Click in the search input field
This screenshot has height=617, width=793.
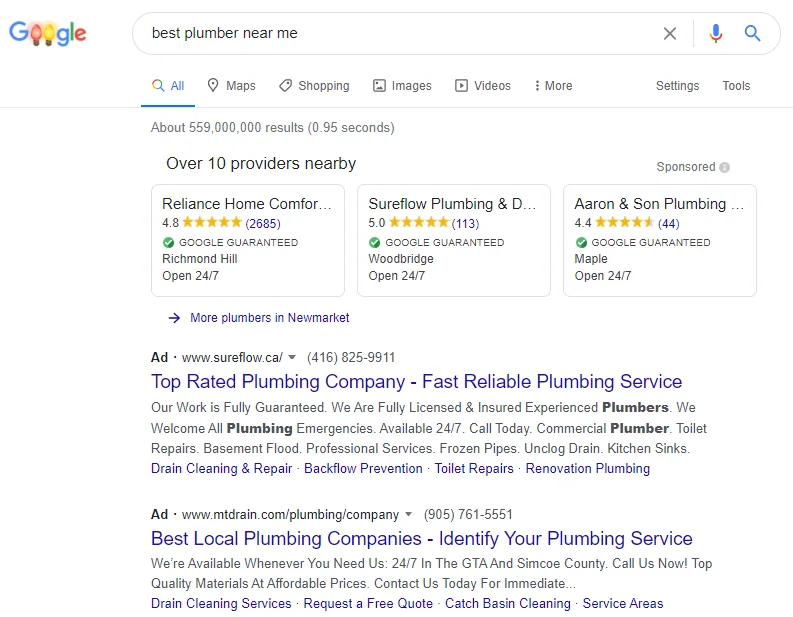click(400, 34)
